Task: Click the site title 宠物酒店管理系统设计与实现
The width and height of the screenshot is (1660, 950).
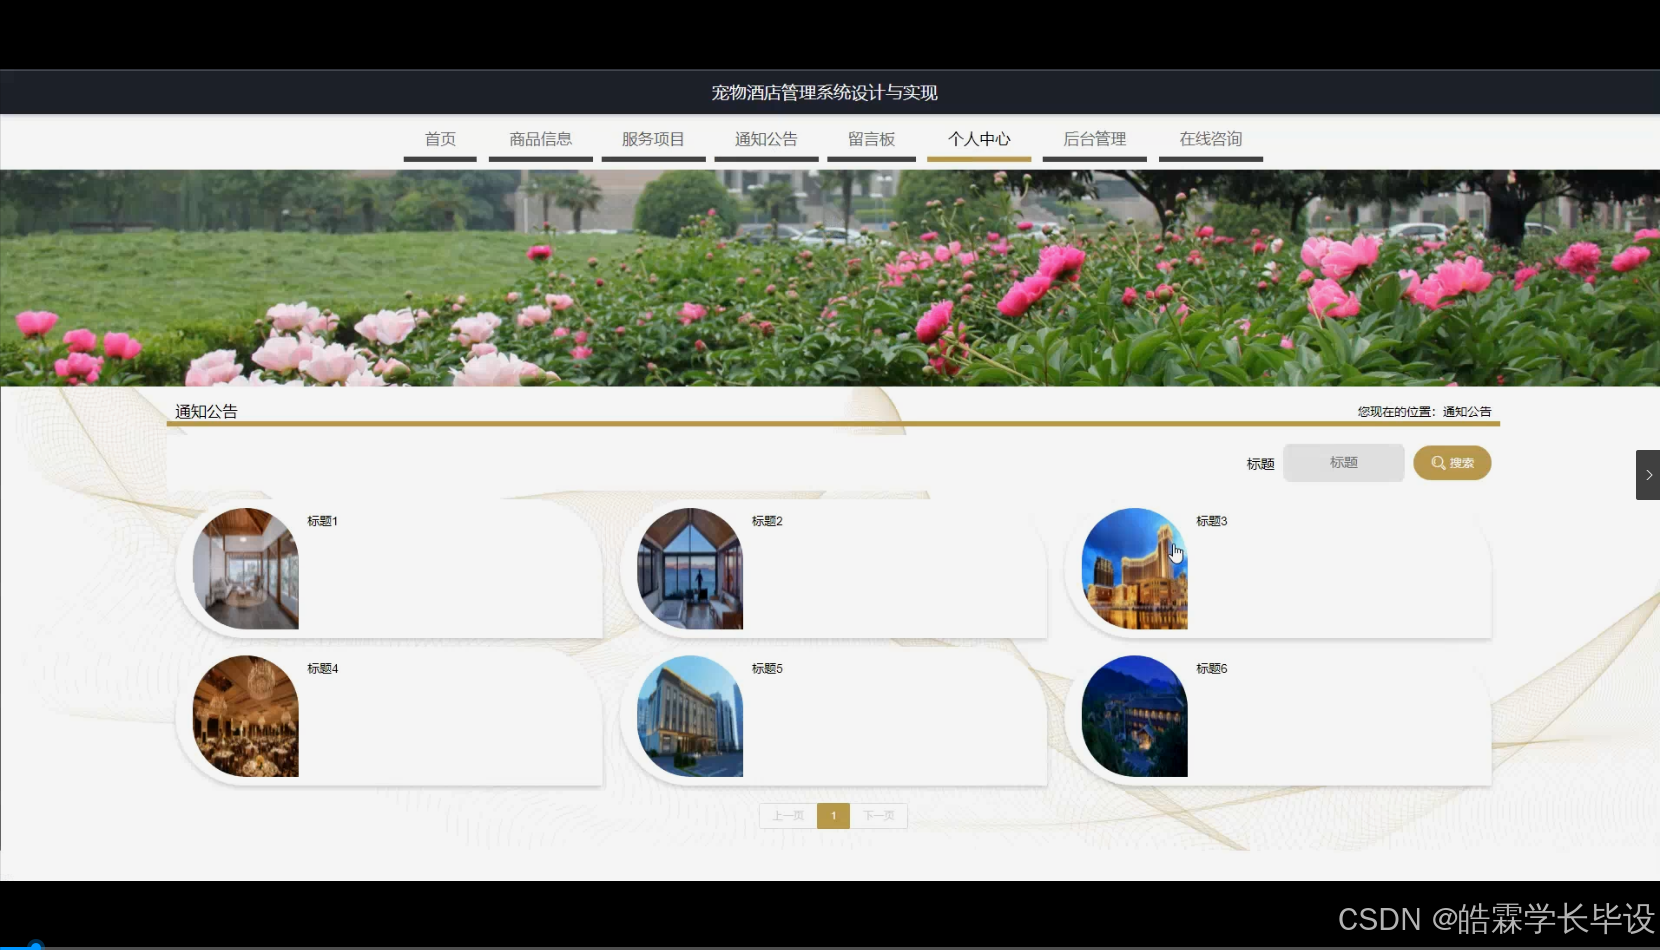Action: [x=825, y=93]
